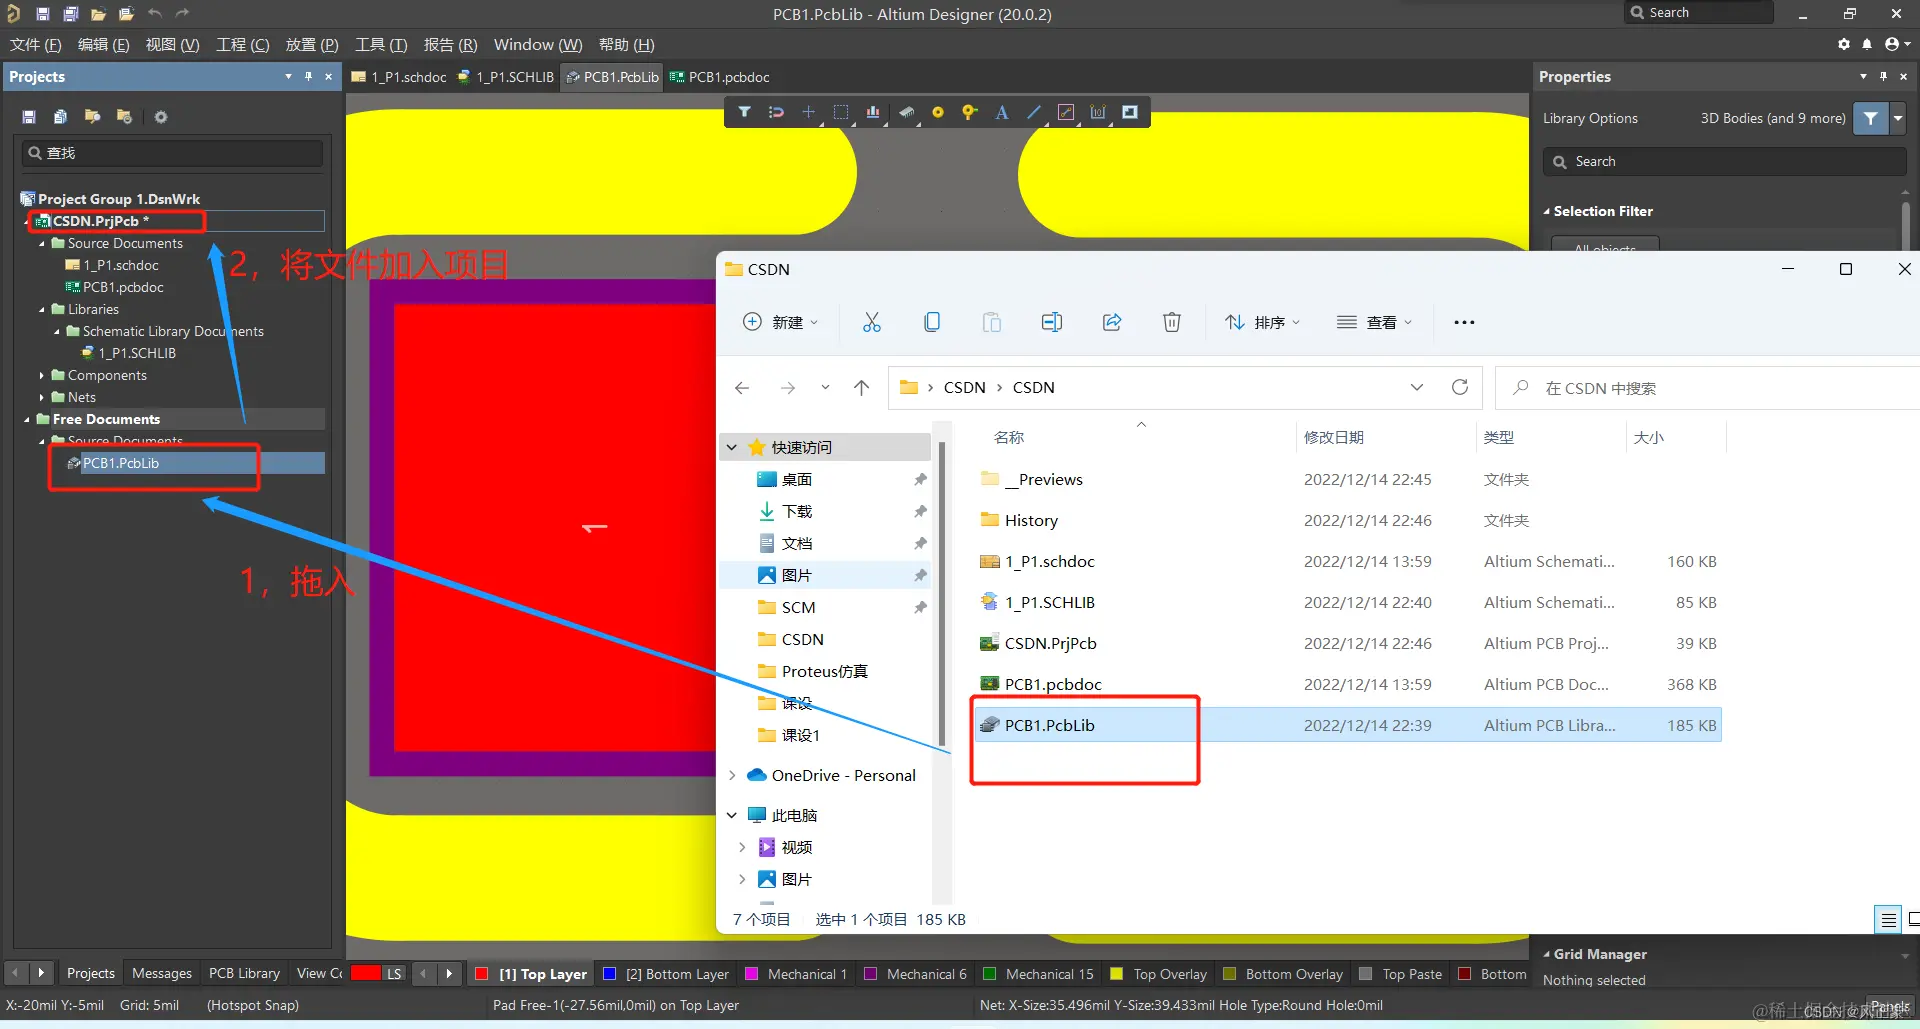1920x1029 pixels.
Task: Click the move objects cross icon
Action: click(808, 112)
